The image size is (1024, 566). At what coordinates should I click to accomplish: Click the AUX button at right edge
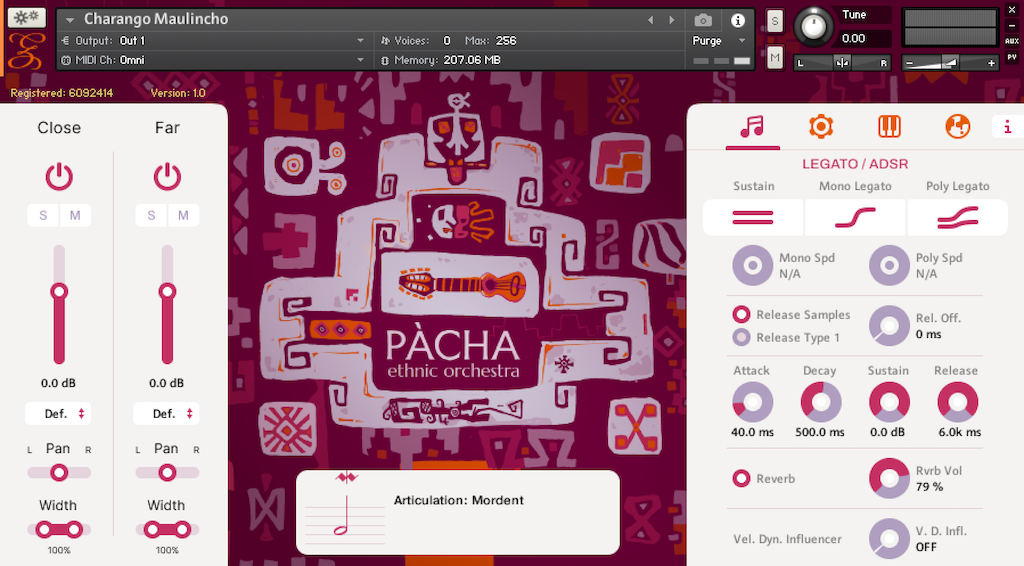coord(1012,41)
